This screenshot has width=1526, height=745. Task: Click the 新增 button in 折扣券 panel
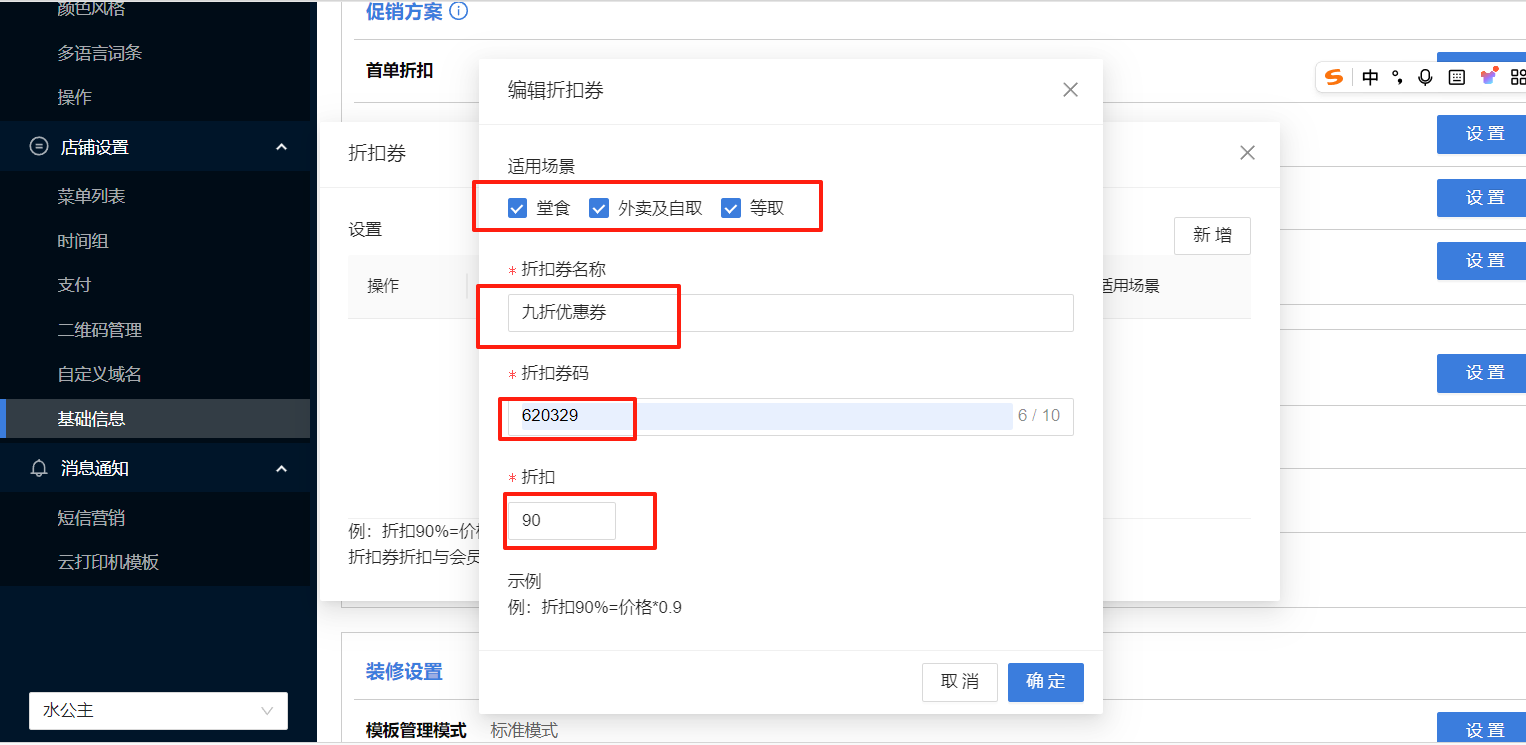pyautogui.click(x=1212, y=236)
